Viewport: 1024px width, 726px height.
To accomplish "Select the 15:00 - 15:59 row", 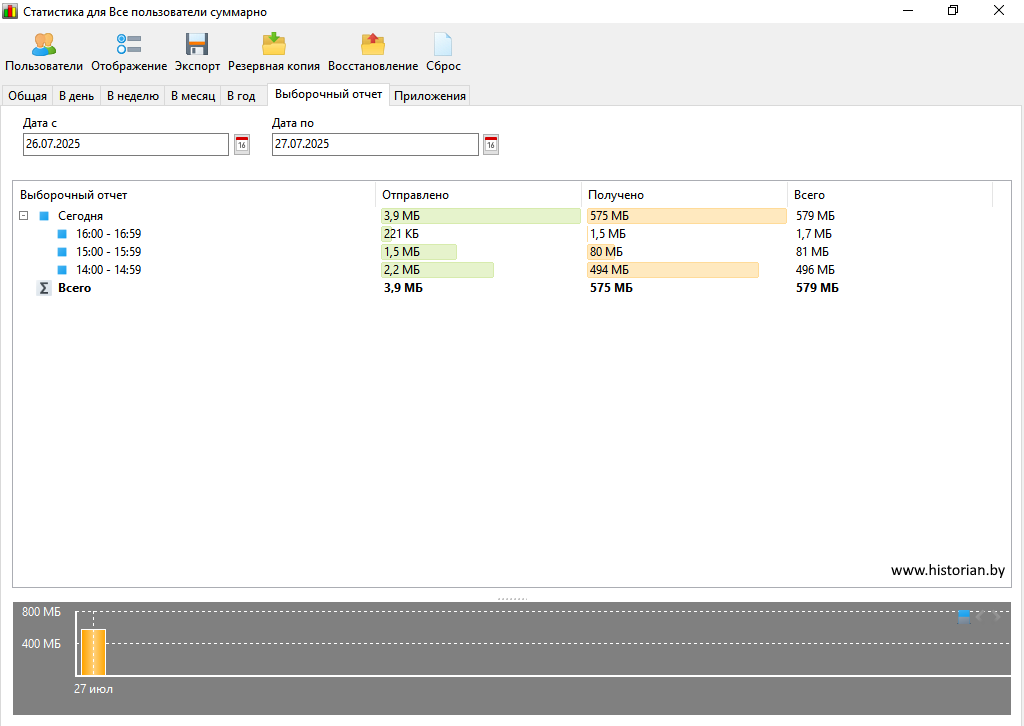I will 108,252.
